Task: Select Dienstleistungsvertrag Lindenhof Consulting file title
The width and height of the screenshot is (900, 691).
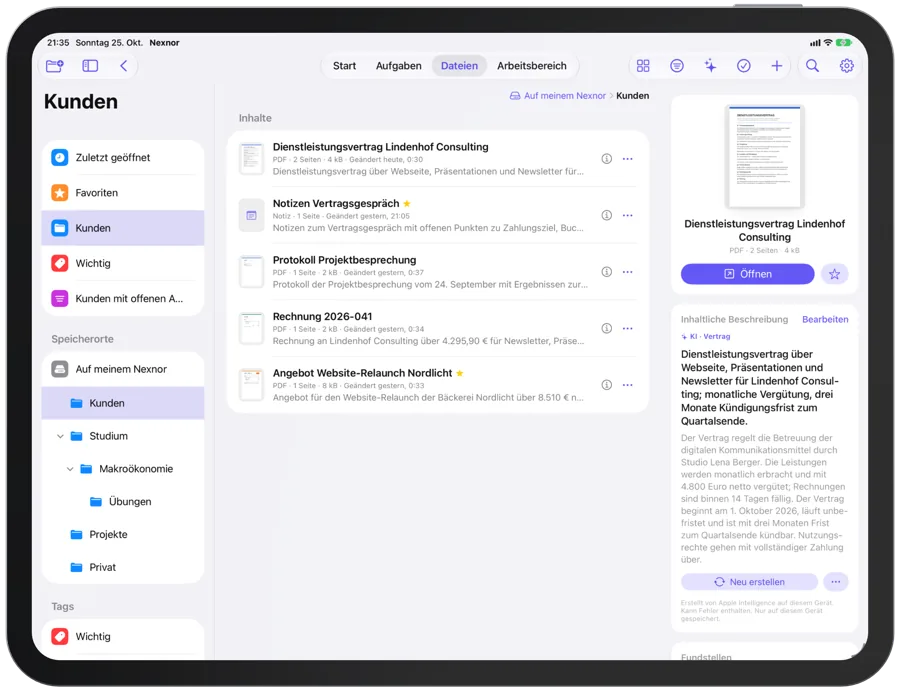Action: tap(381, 147)
